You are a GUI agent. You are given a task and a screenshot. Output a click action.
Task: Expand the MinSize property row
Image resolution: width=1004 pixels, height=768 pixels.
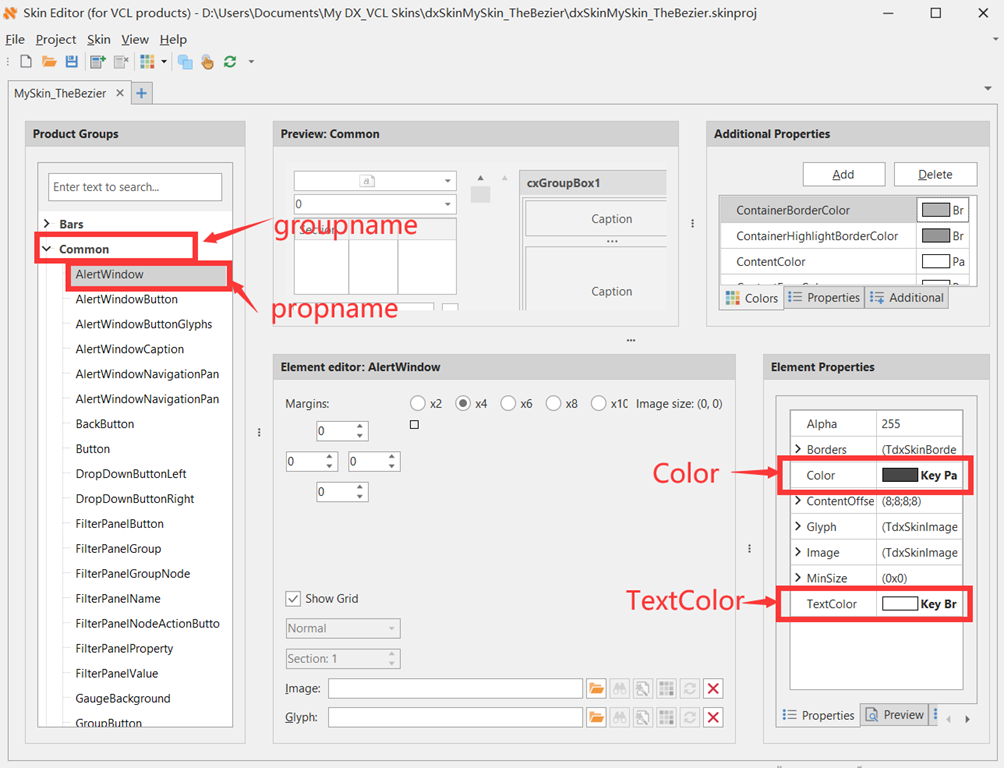798,577
